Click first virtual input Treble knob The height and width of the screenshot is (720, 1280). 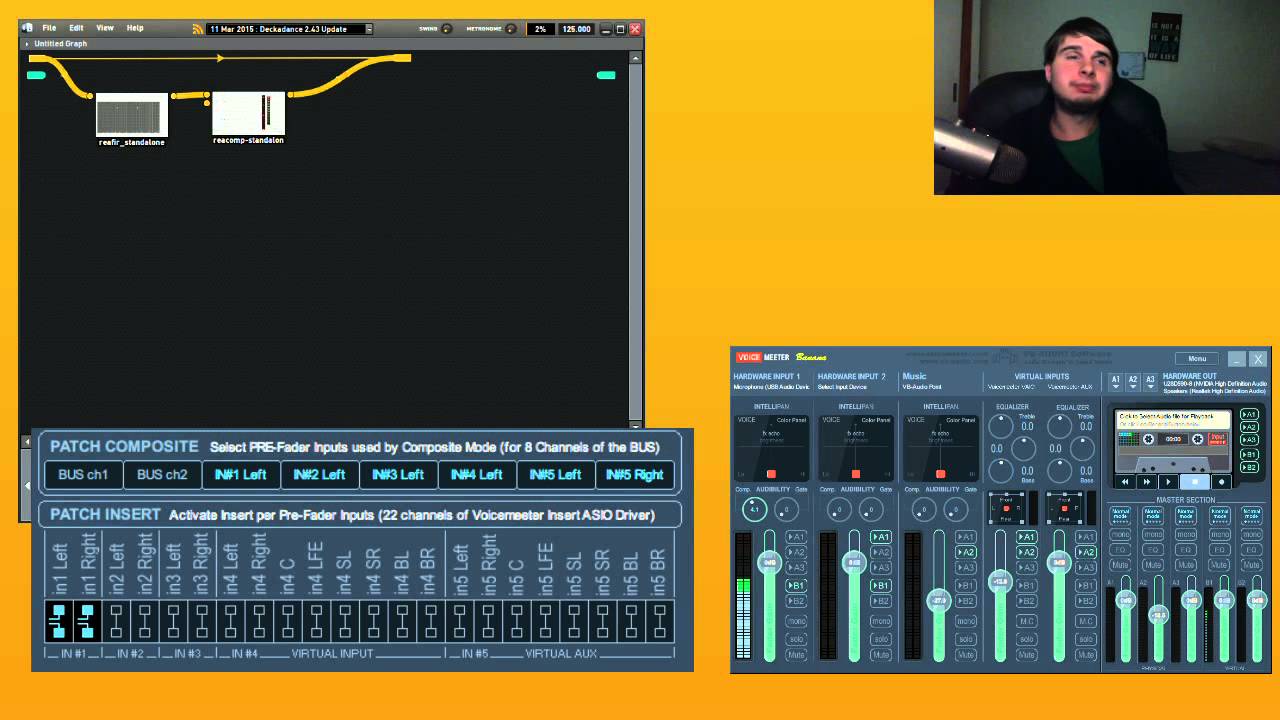(1000, 427)
